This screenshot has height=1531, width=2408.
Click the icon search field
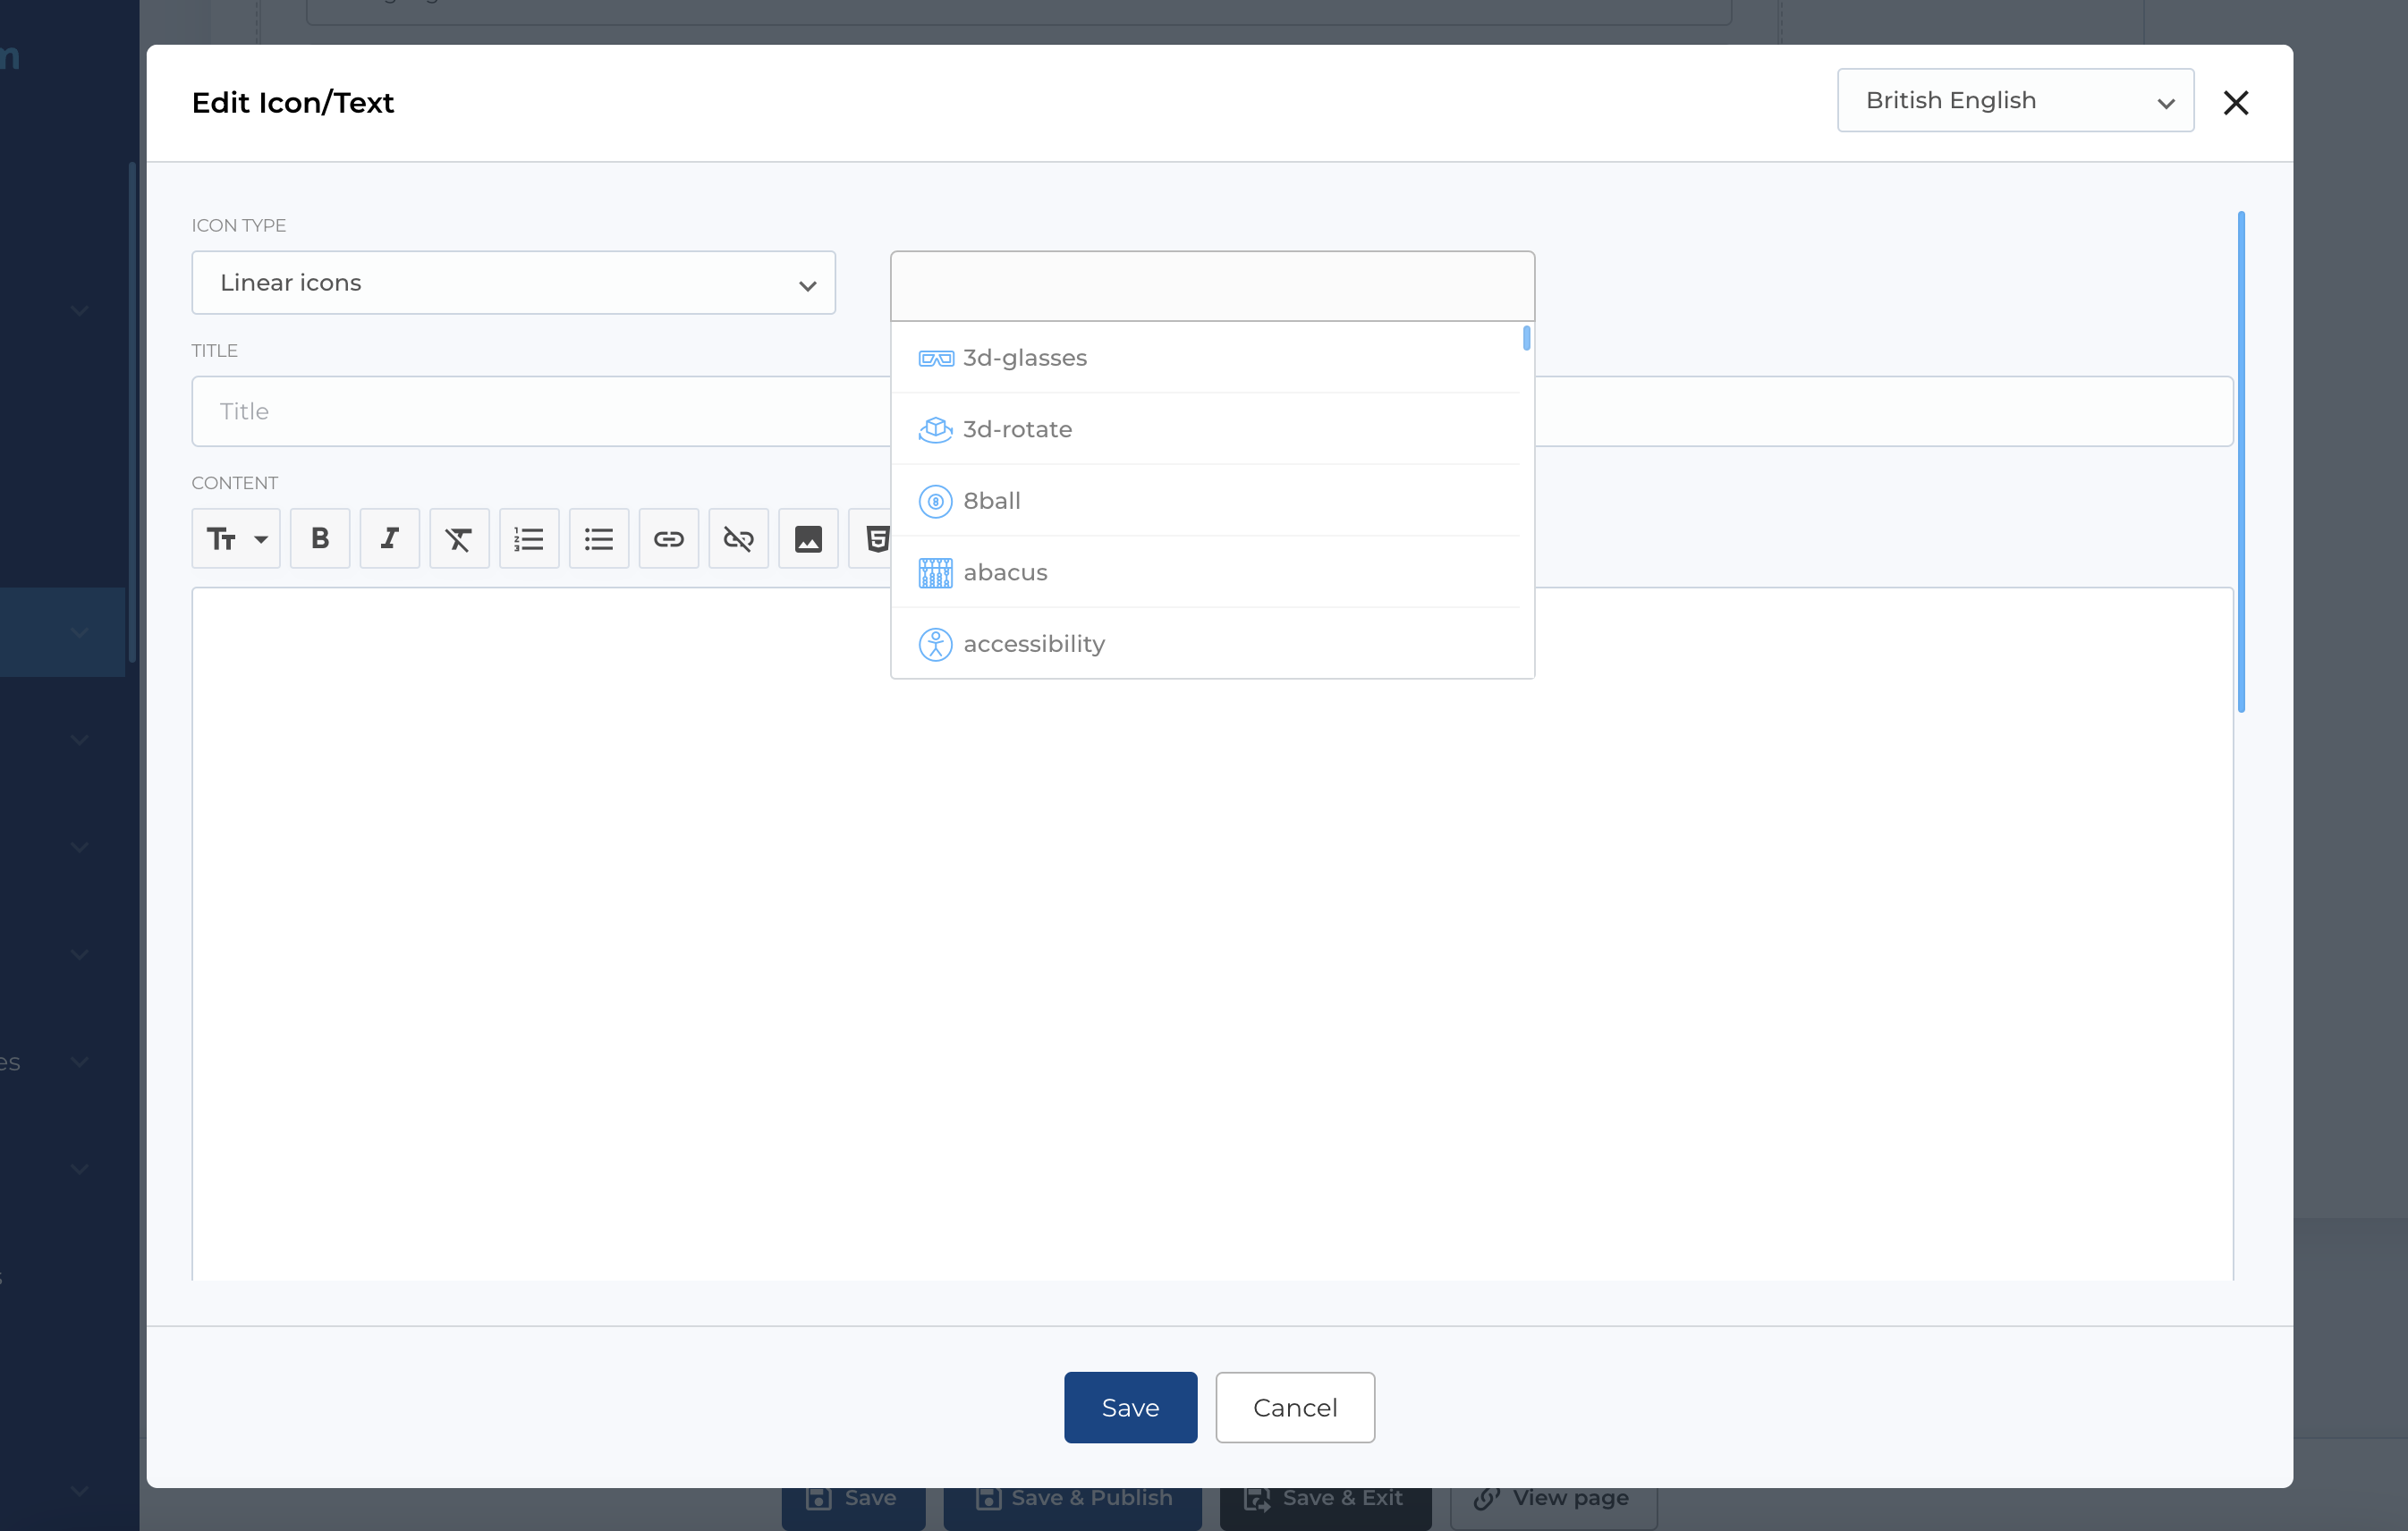click(x=1211, y=287)
